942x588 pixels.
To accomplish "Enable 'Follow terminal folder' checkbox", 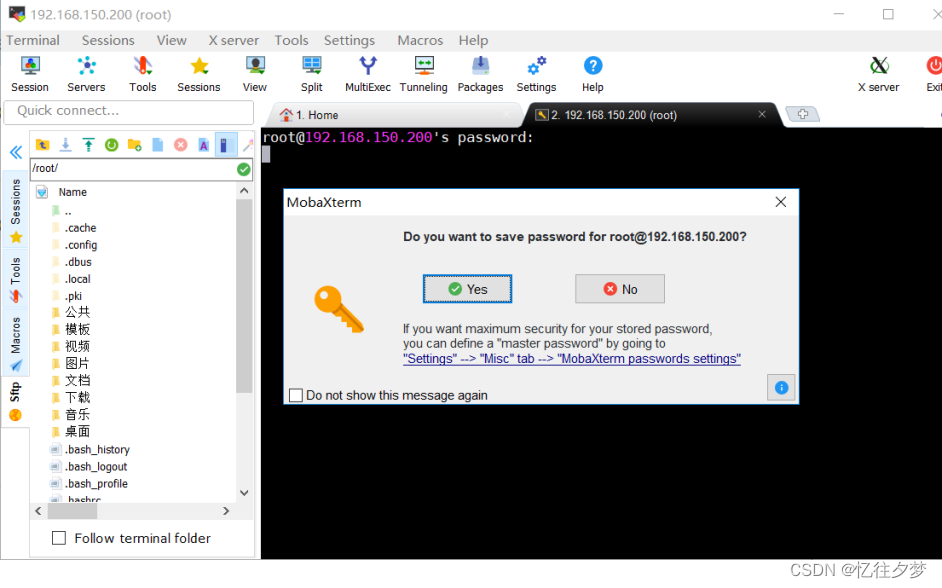I will pyautogui.click(x=59, y=538).
